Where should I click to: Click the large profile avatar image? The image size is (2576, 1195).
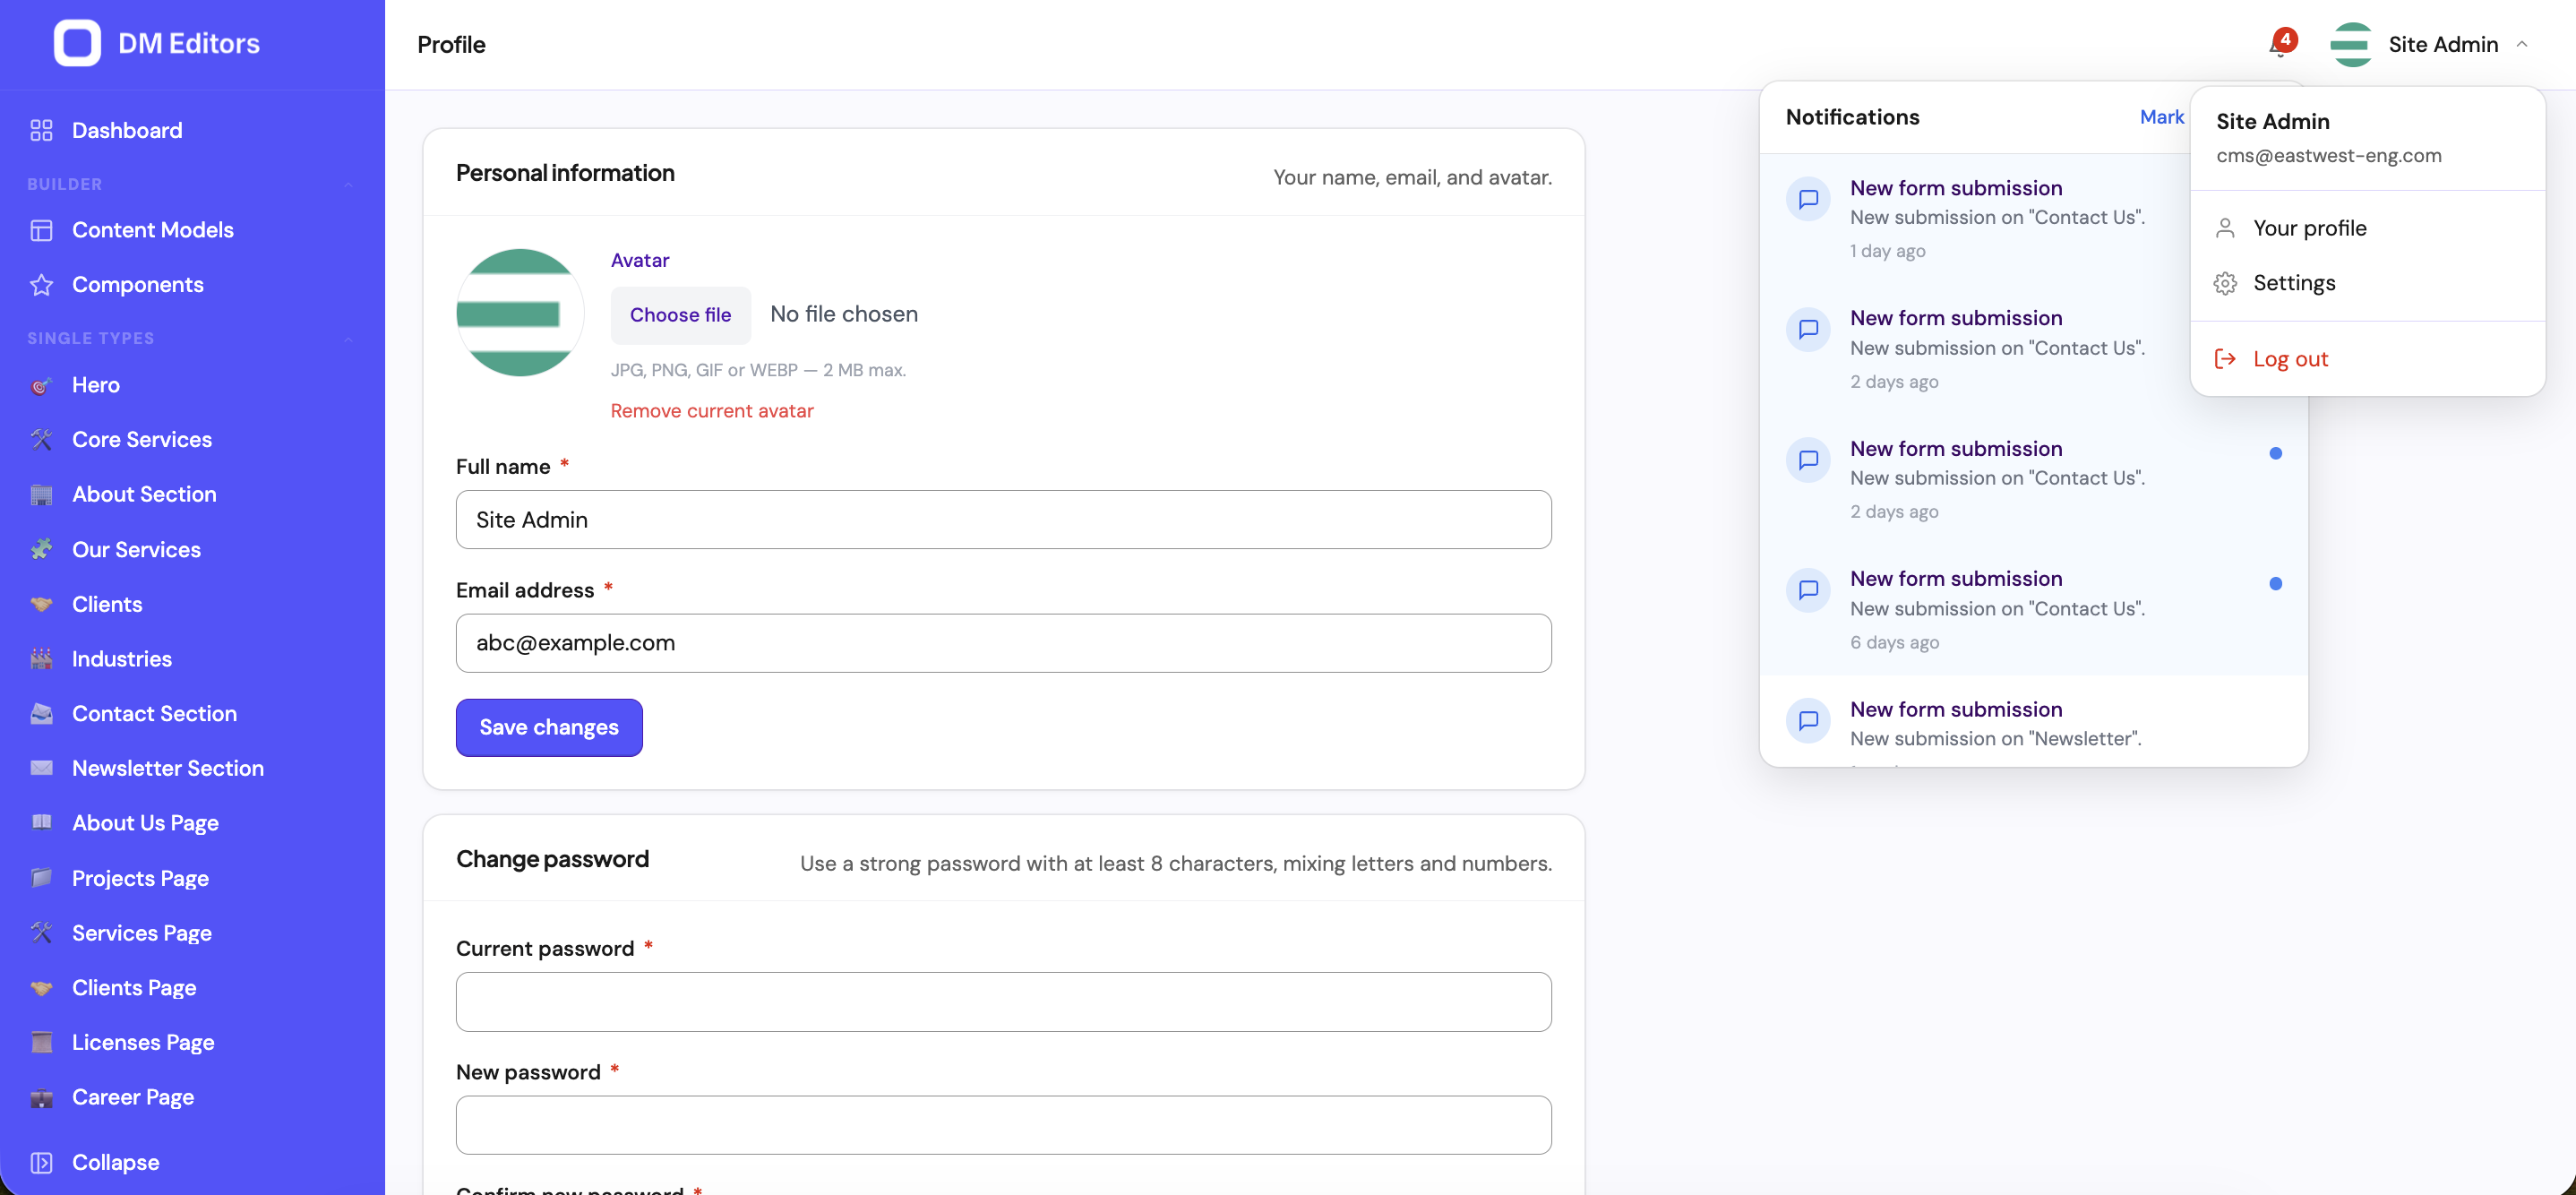click(520, 312)
